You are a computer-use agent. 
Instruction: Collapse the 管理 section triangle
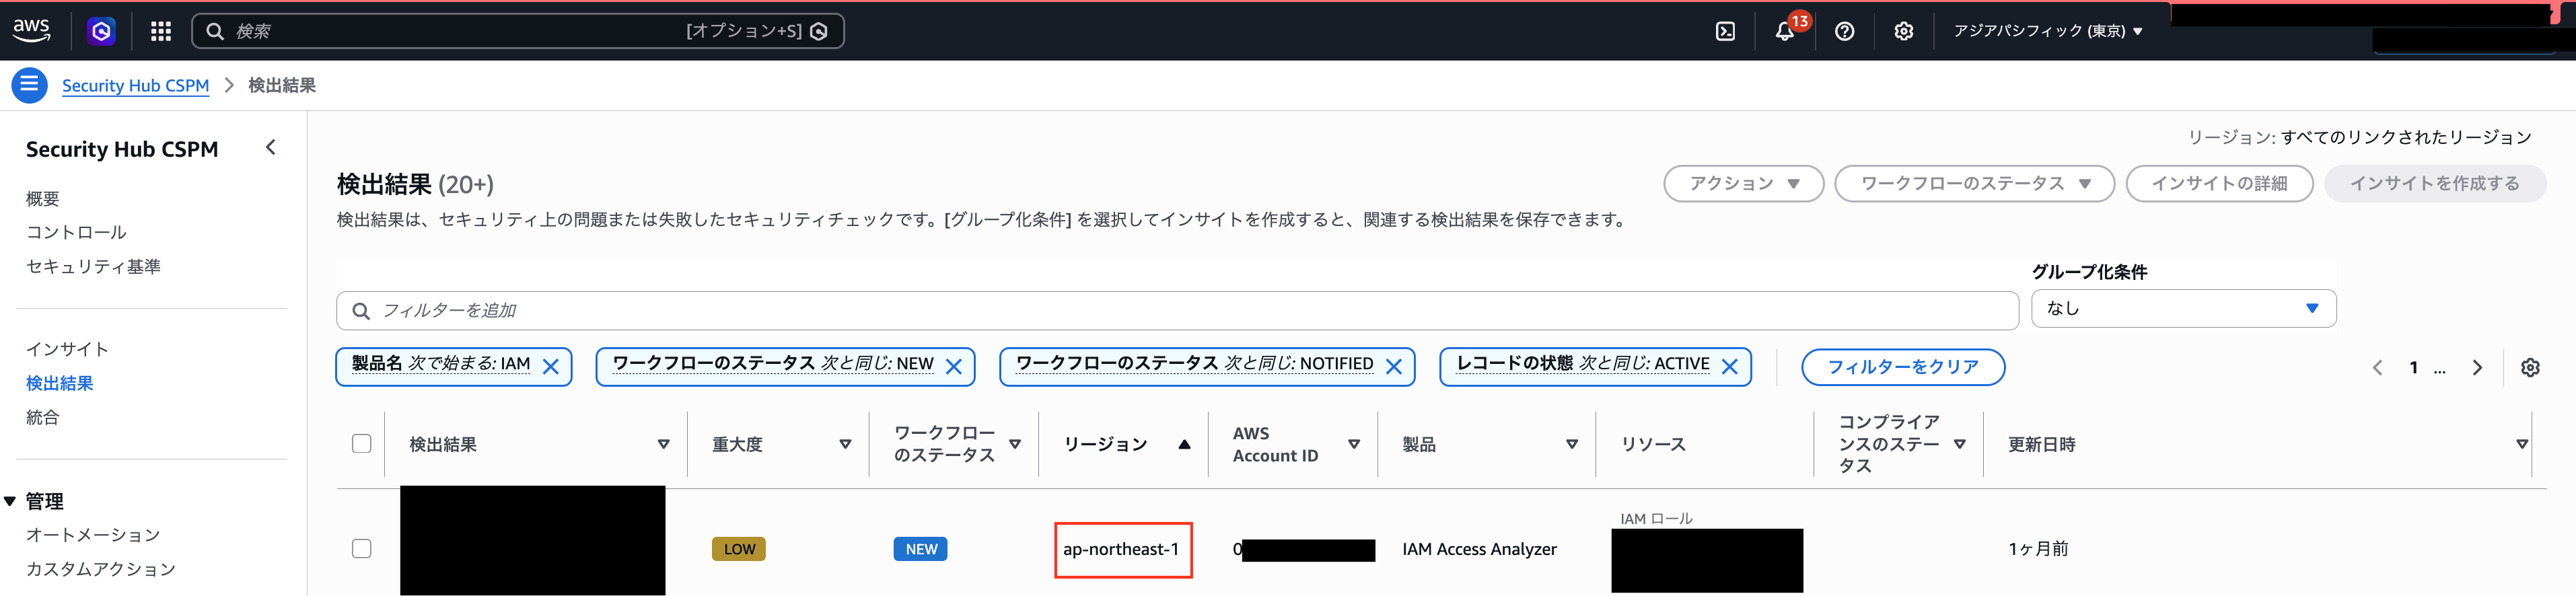click(10, 501)
